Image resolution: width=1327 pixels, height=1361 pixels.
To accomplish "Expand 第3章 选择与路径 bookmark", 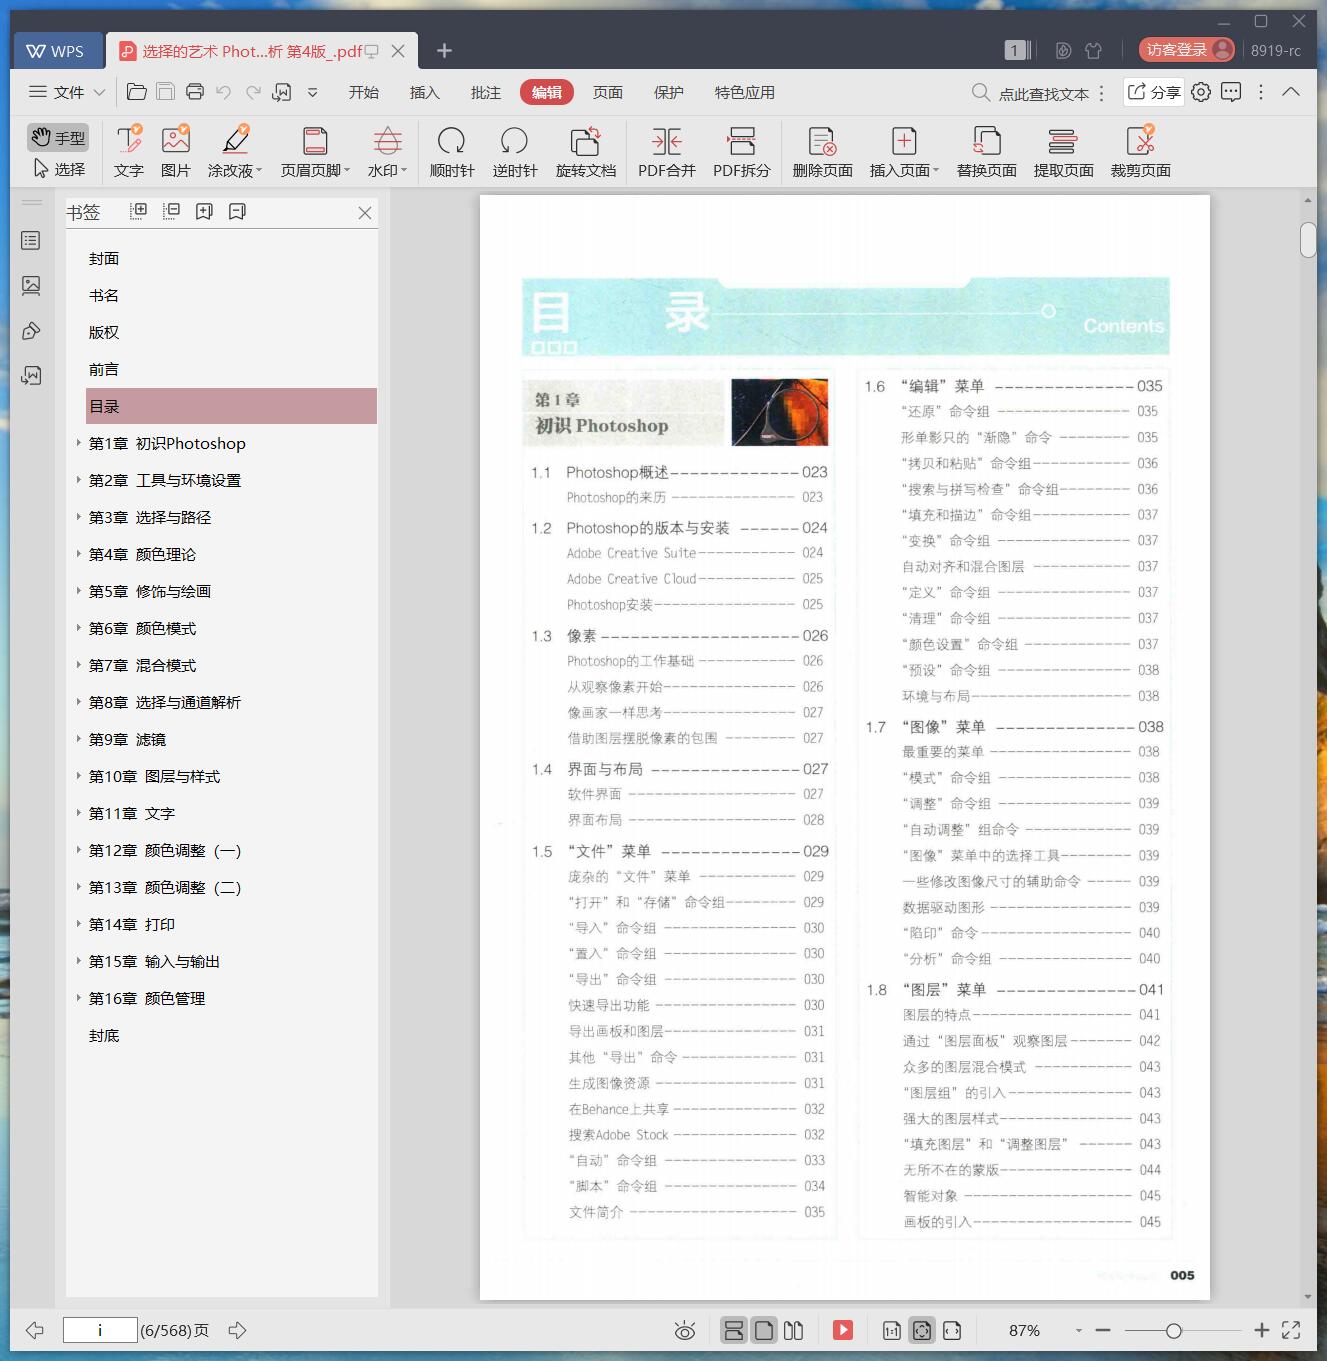I will point(79,517).
